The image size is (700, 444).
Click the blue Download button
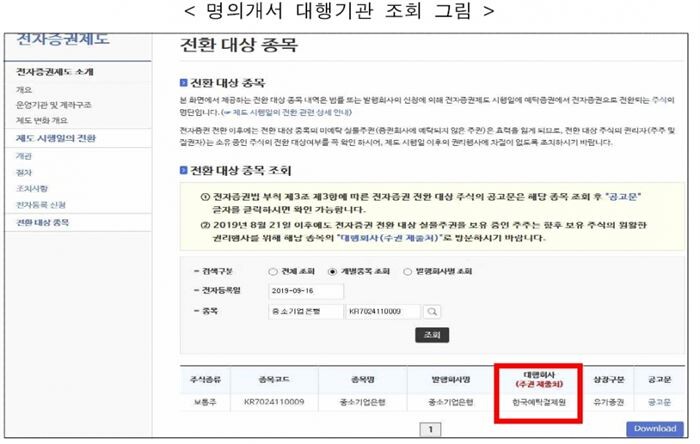pyautogui.click(x=655, y=428)
